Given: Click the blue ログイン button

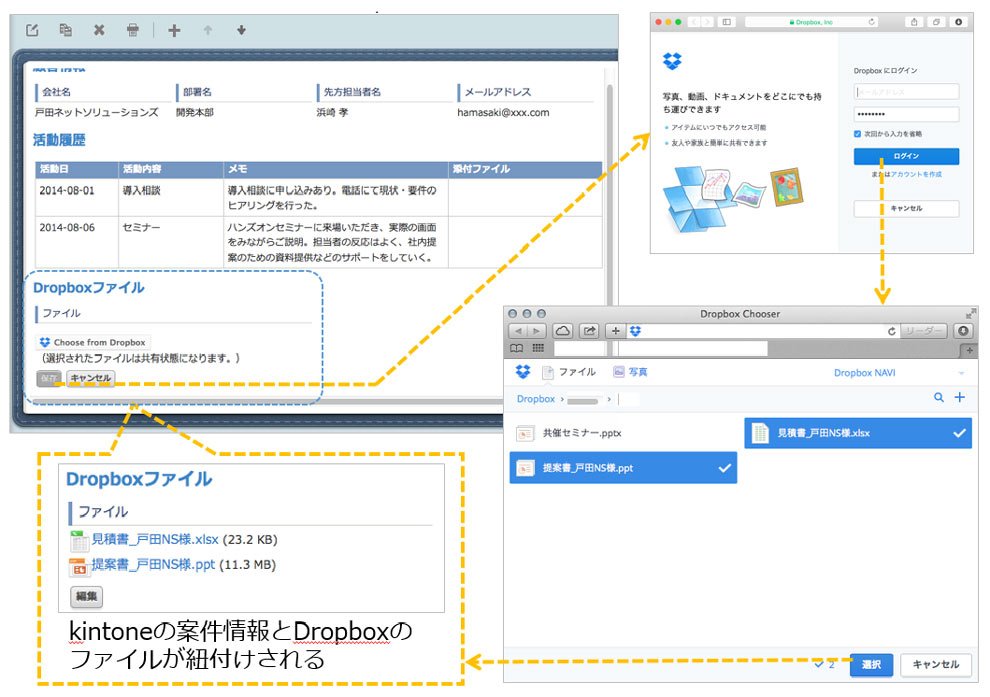Looking at the screenshot, I should coord(906,156).
